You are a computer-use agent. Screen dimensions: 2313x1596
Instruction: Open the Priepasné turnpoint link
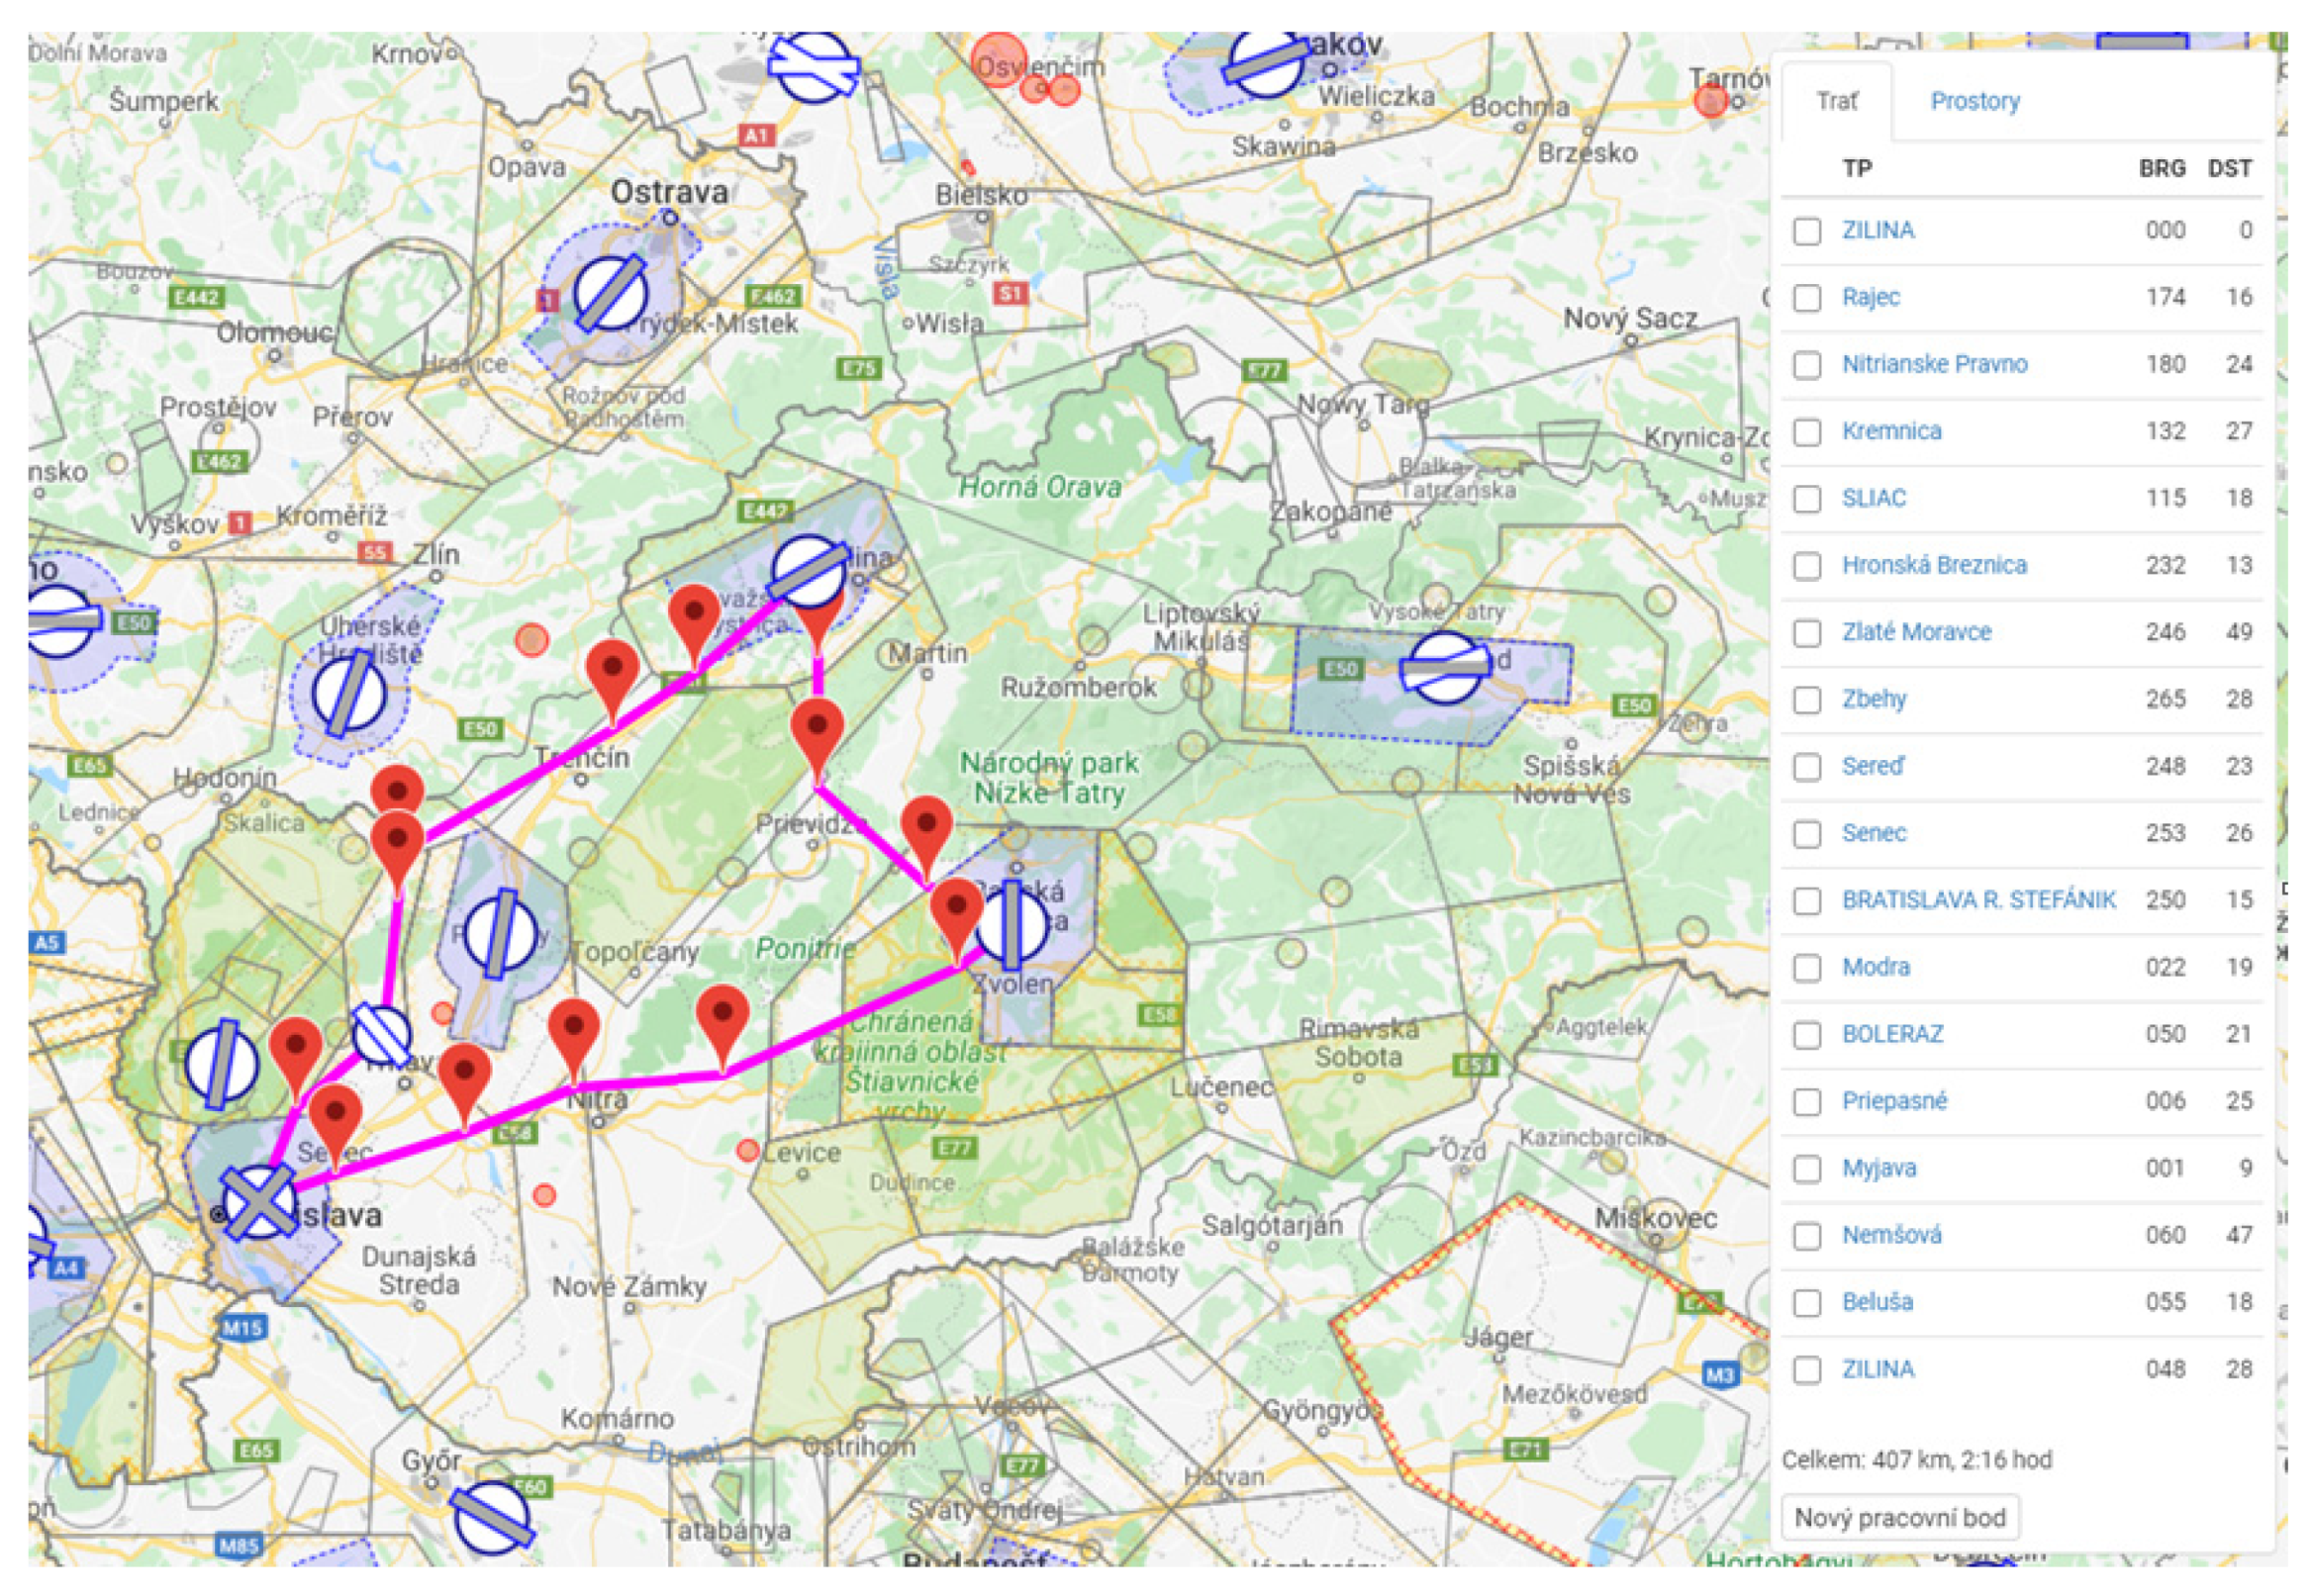click(1894, 1101)
